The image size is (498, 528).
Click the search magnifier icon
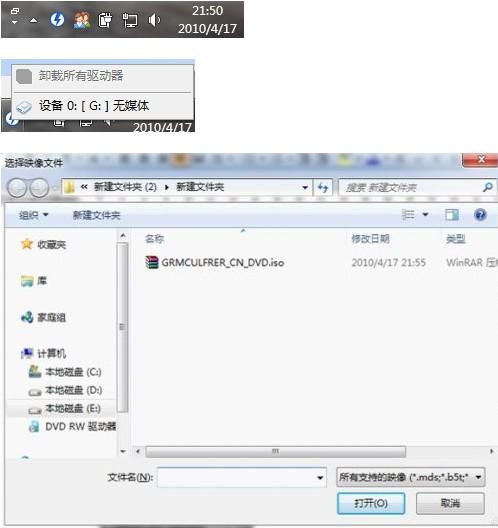click(x=488, y=187)
